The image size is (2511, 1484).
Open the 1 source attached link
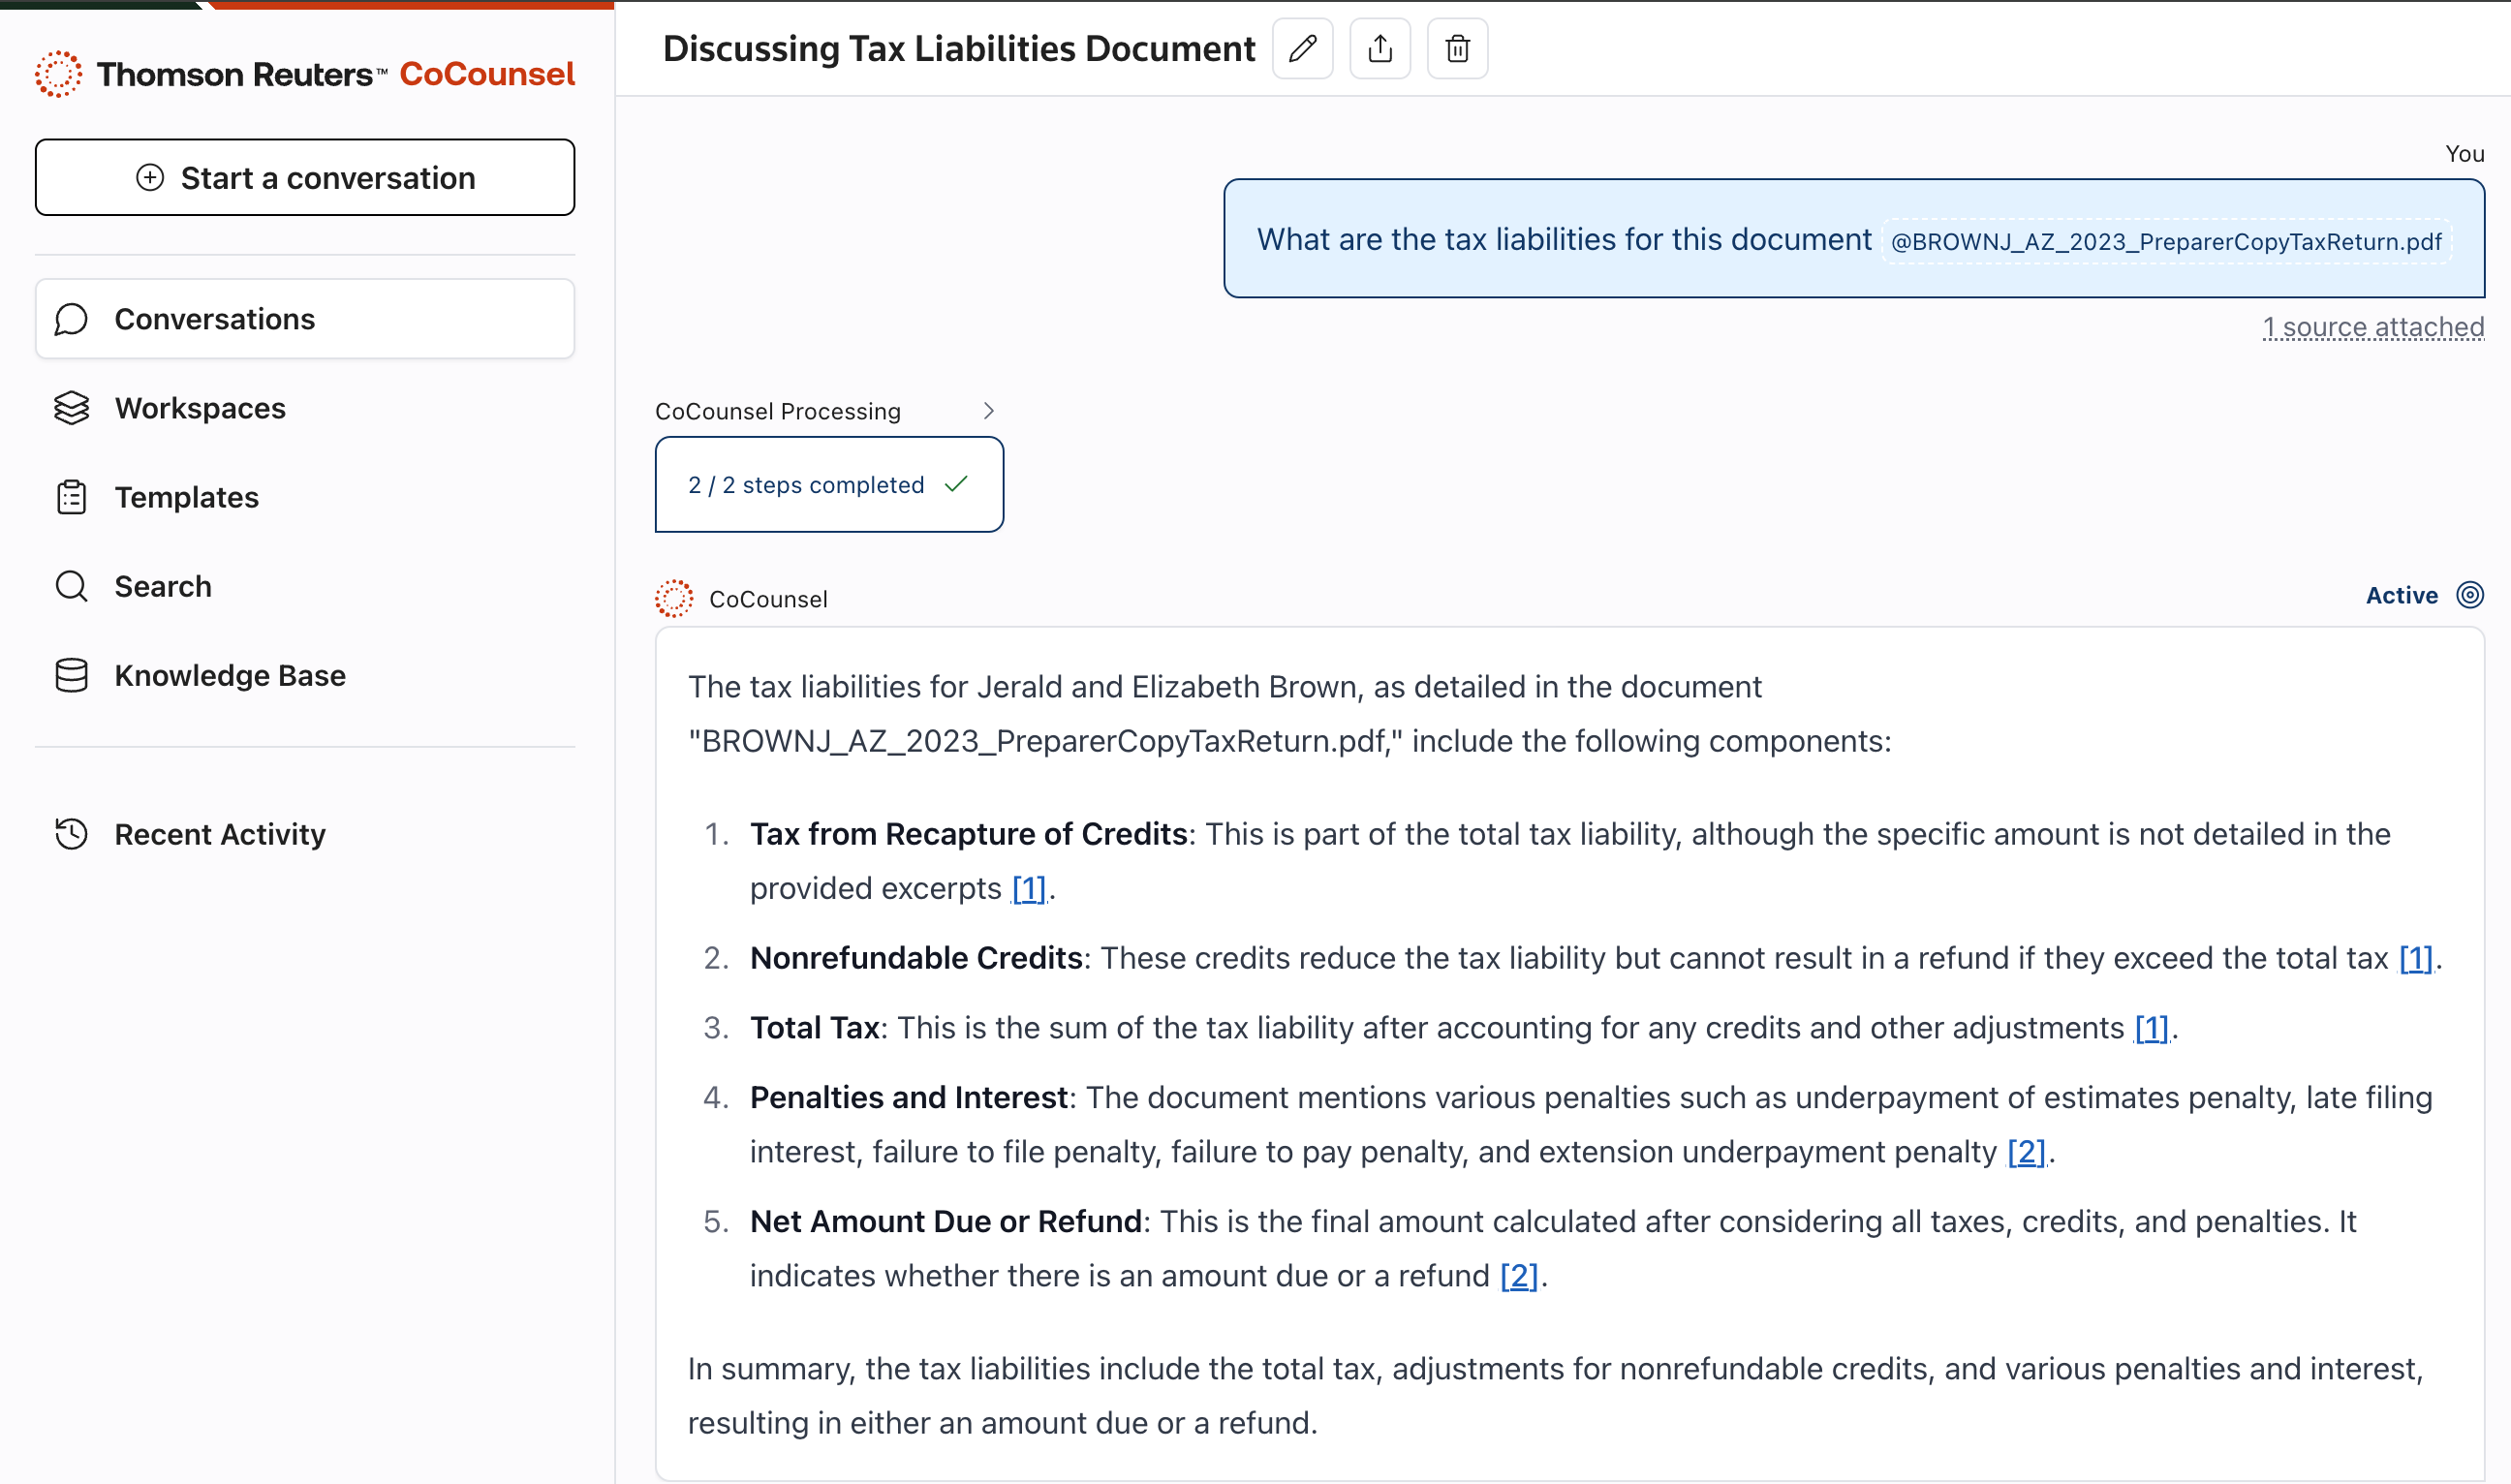pyautogui.click(x=2372, y=327)
